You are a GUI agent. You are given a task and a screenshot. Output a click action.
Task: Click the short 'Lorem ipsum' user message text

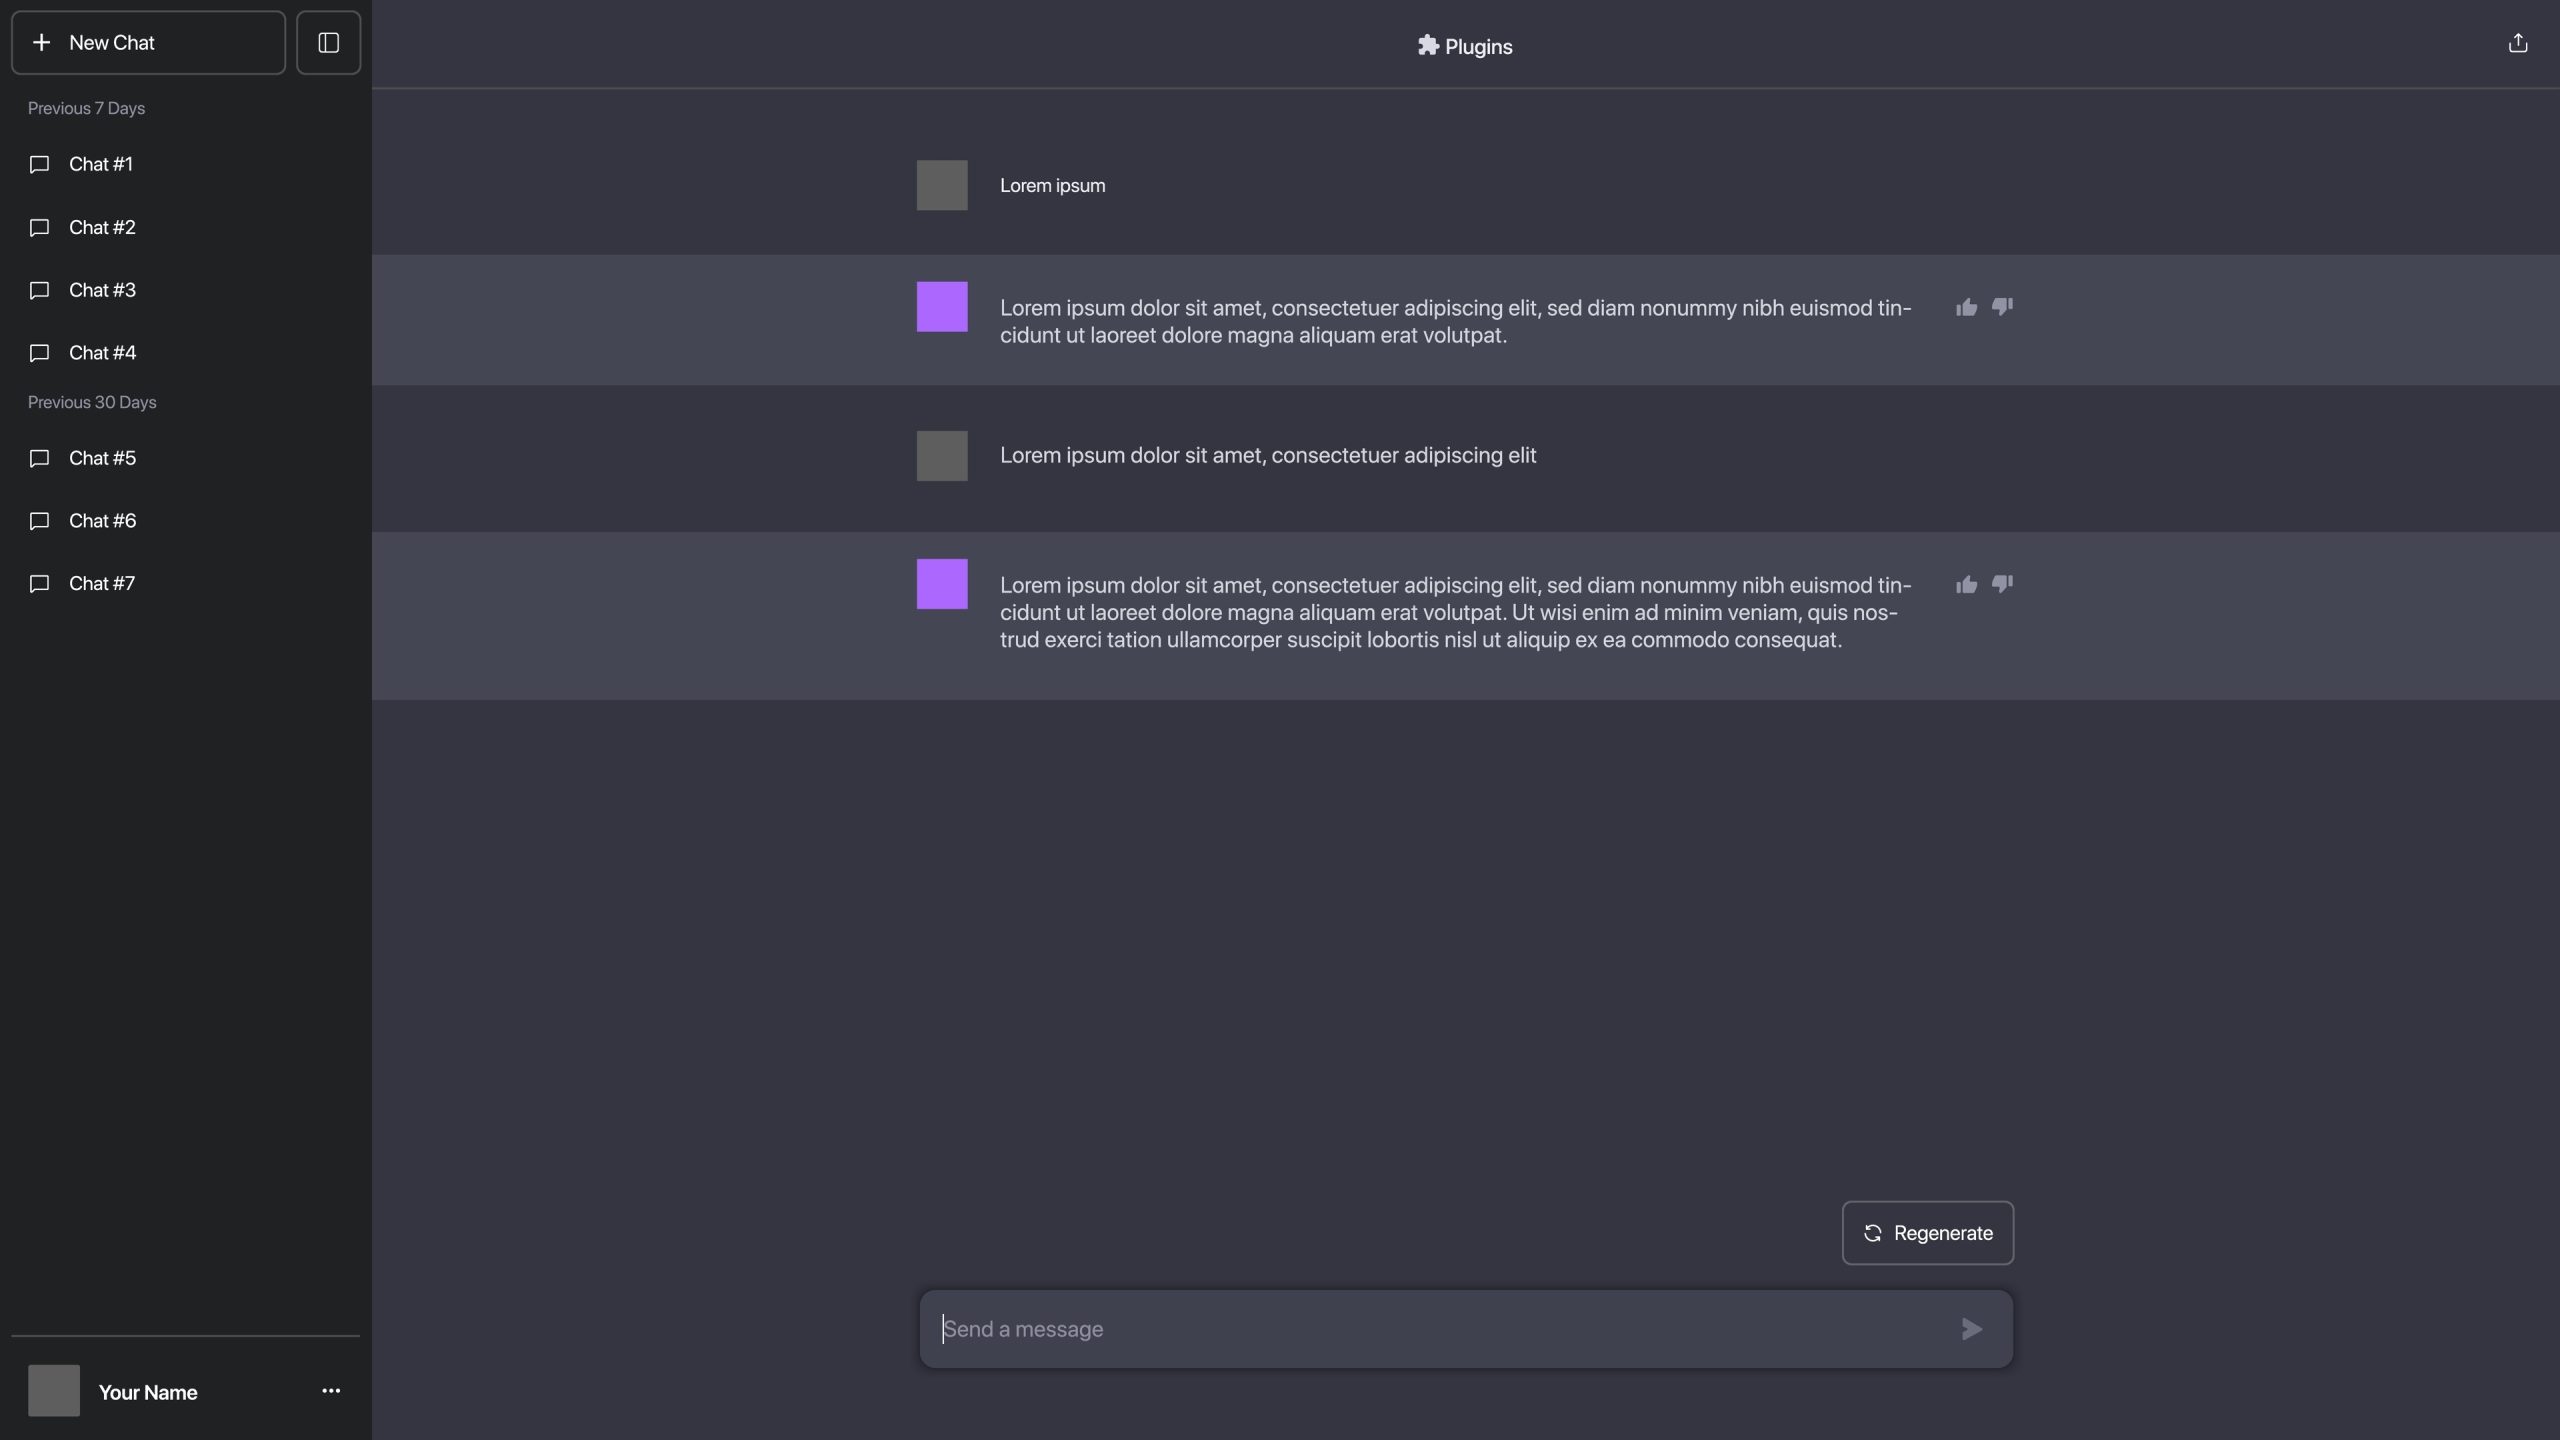coord(1052,185)
